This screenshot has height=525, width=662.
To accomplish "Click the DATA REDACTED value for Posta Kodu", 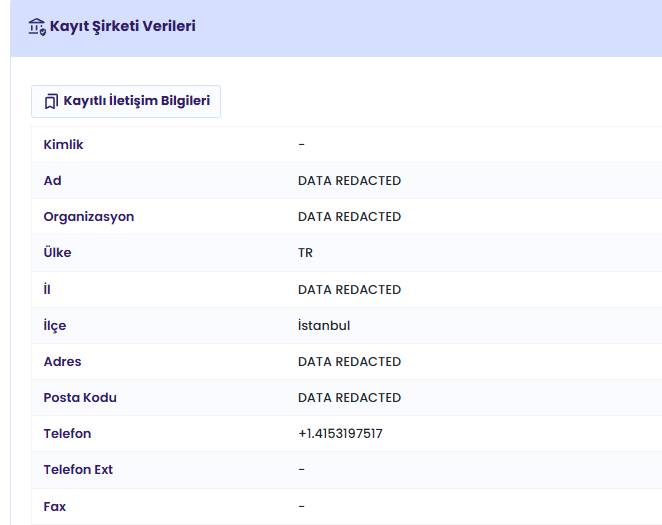I will tap(349, 398).
